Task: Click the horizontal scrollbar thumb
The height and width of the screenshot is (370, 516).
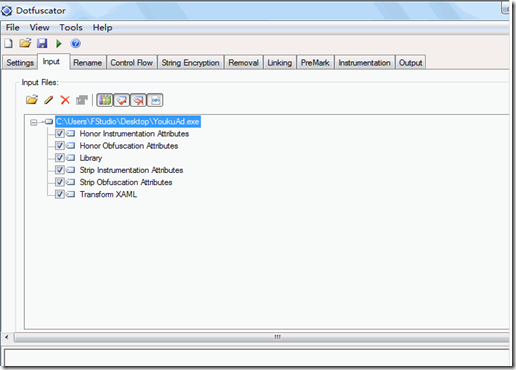Action: (x=261, y=337)
